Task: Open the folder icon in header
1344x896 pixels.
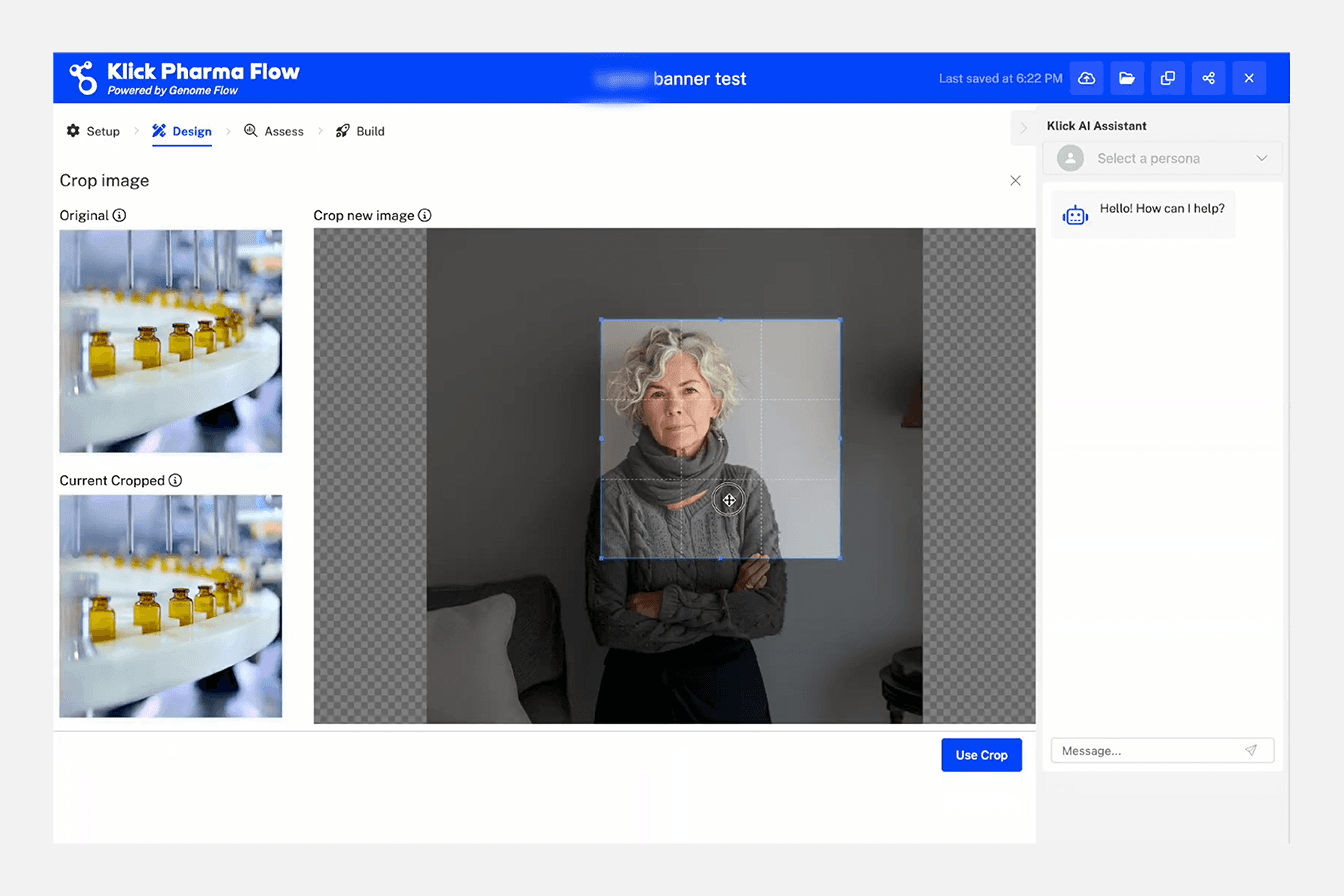Action: (1127, 78)
